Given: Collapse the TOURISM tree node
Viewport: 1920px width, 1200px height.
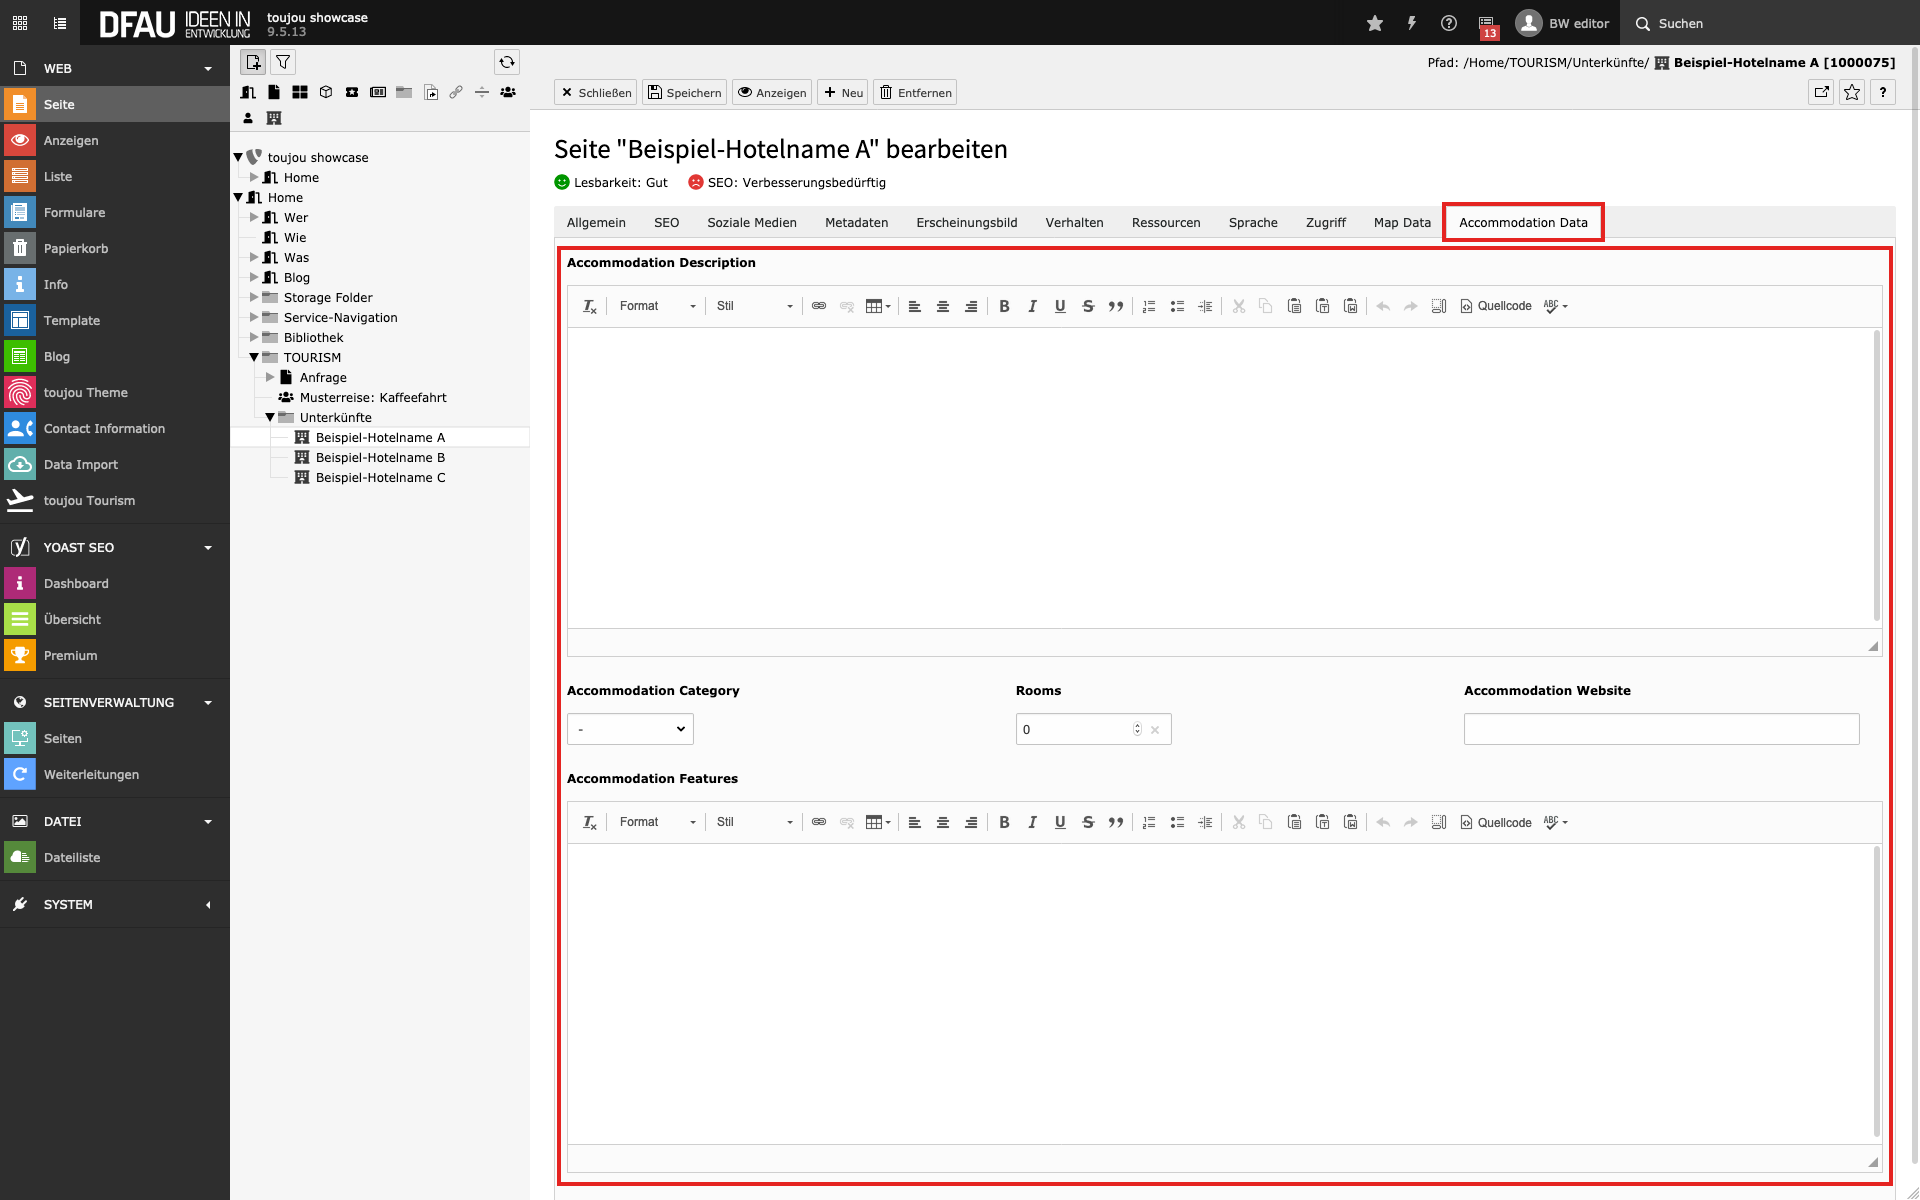Looking at the screenshot, I should (254, 357).
